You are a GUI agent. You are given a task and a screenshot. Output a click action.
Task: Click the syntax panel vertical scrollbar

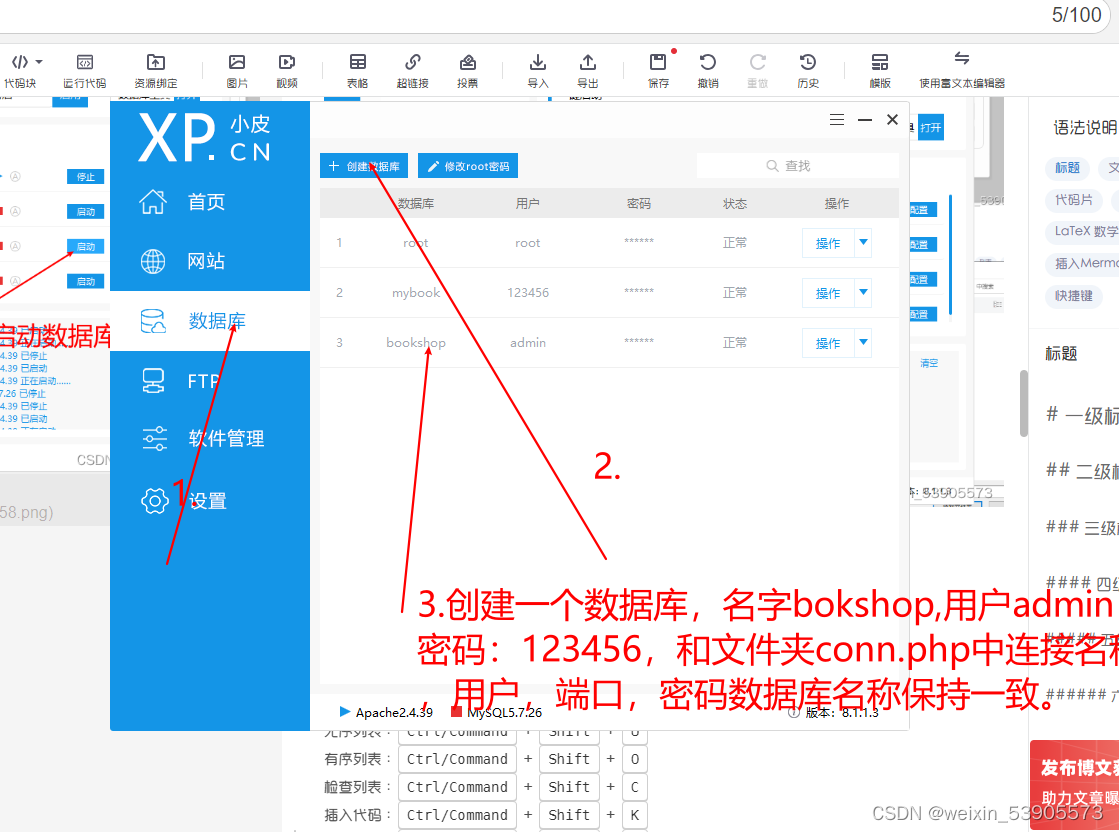(1023, 403)
